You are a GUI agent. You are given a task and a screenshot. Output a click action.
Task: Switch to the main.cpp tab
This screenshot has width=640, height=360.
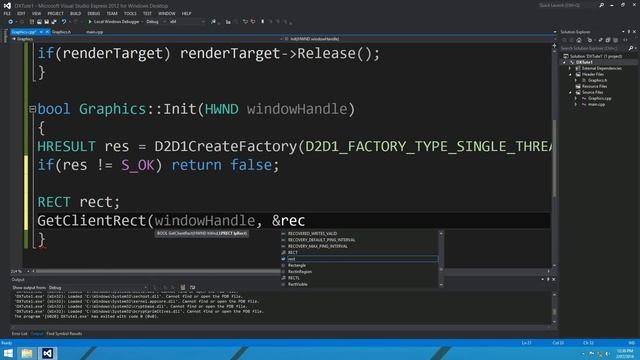click(94, 32)
